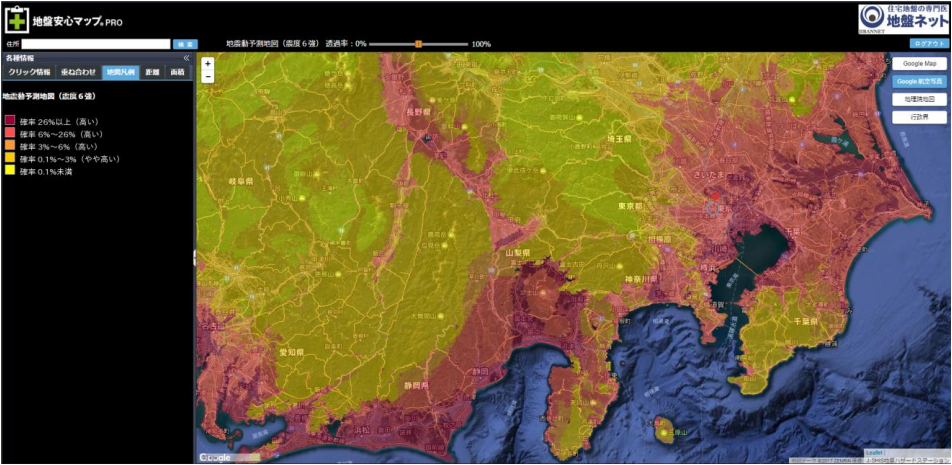
Task: Switch base map to Google Map
Action: pyautogui.click(x=920, y=63)
